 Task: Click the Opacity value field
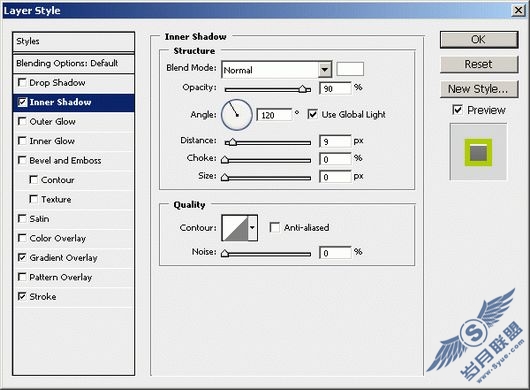[x=335, y=89]
